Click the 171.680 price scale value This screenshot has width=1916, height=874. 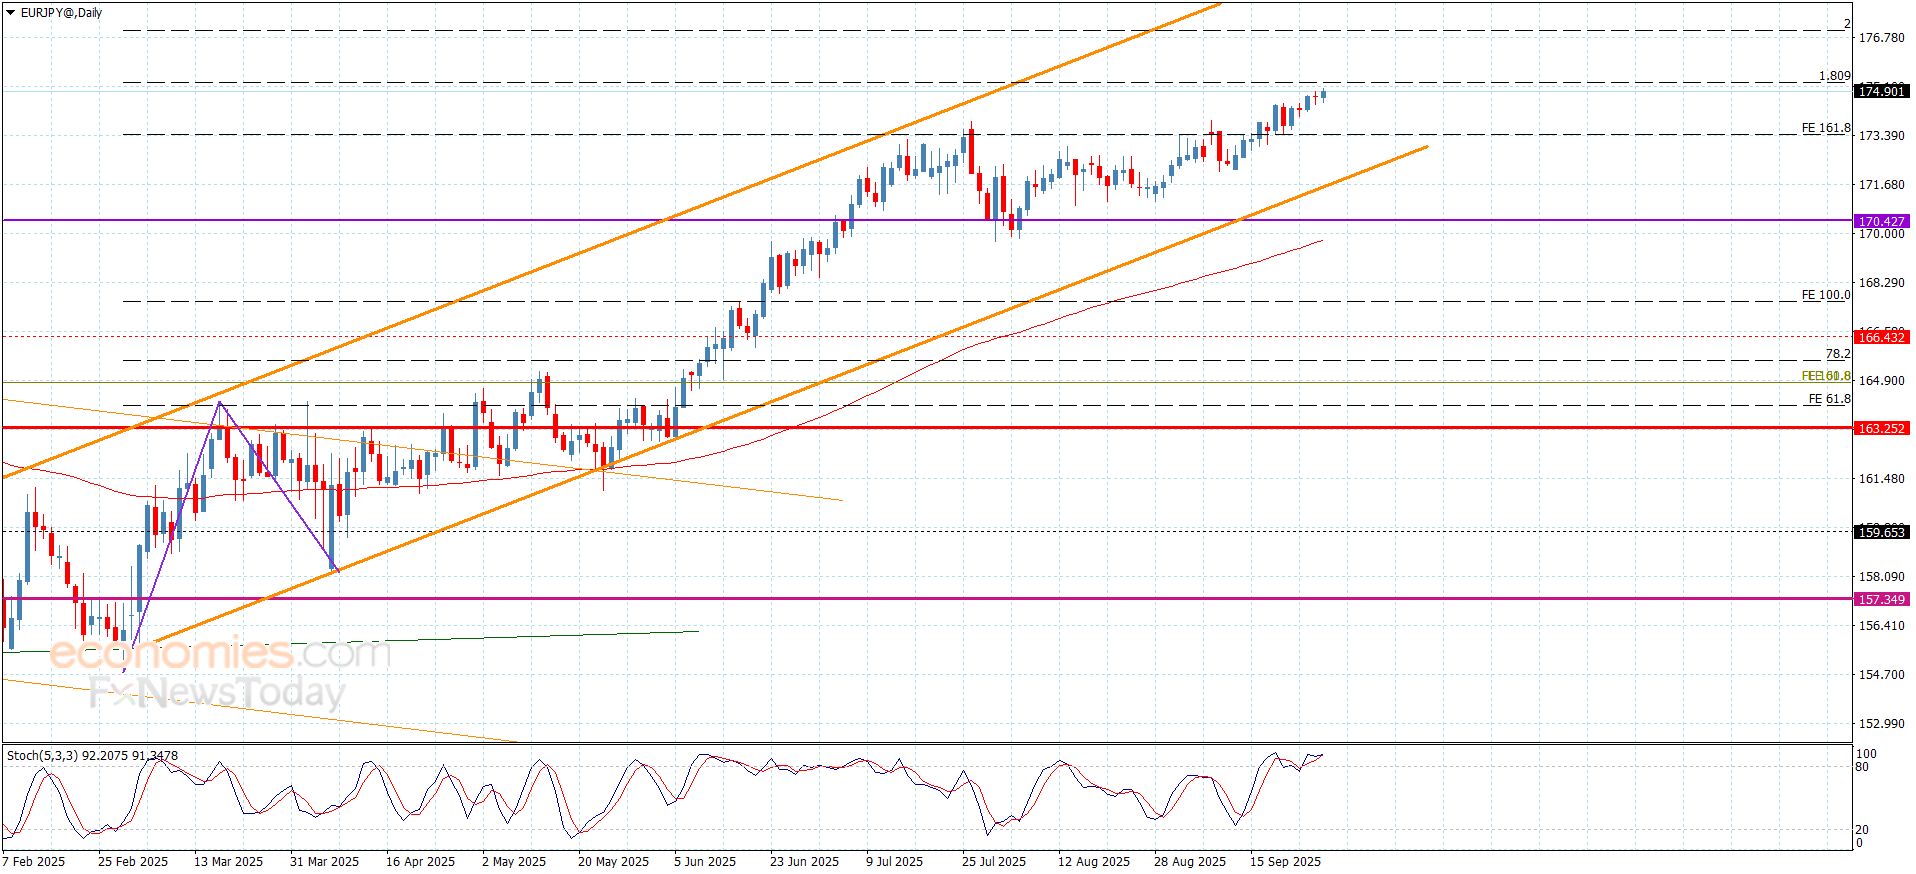click(x=1881, y=185)
